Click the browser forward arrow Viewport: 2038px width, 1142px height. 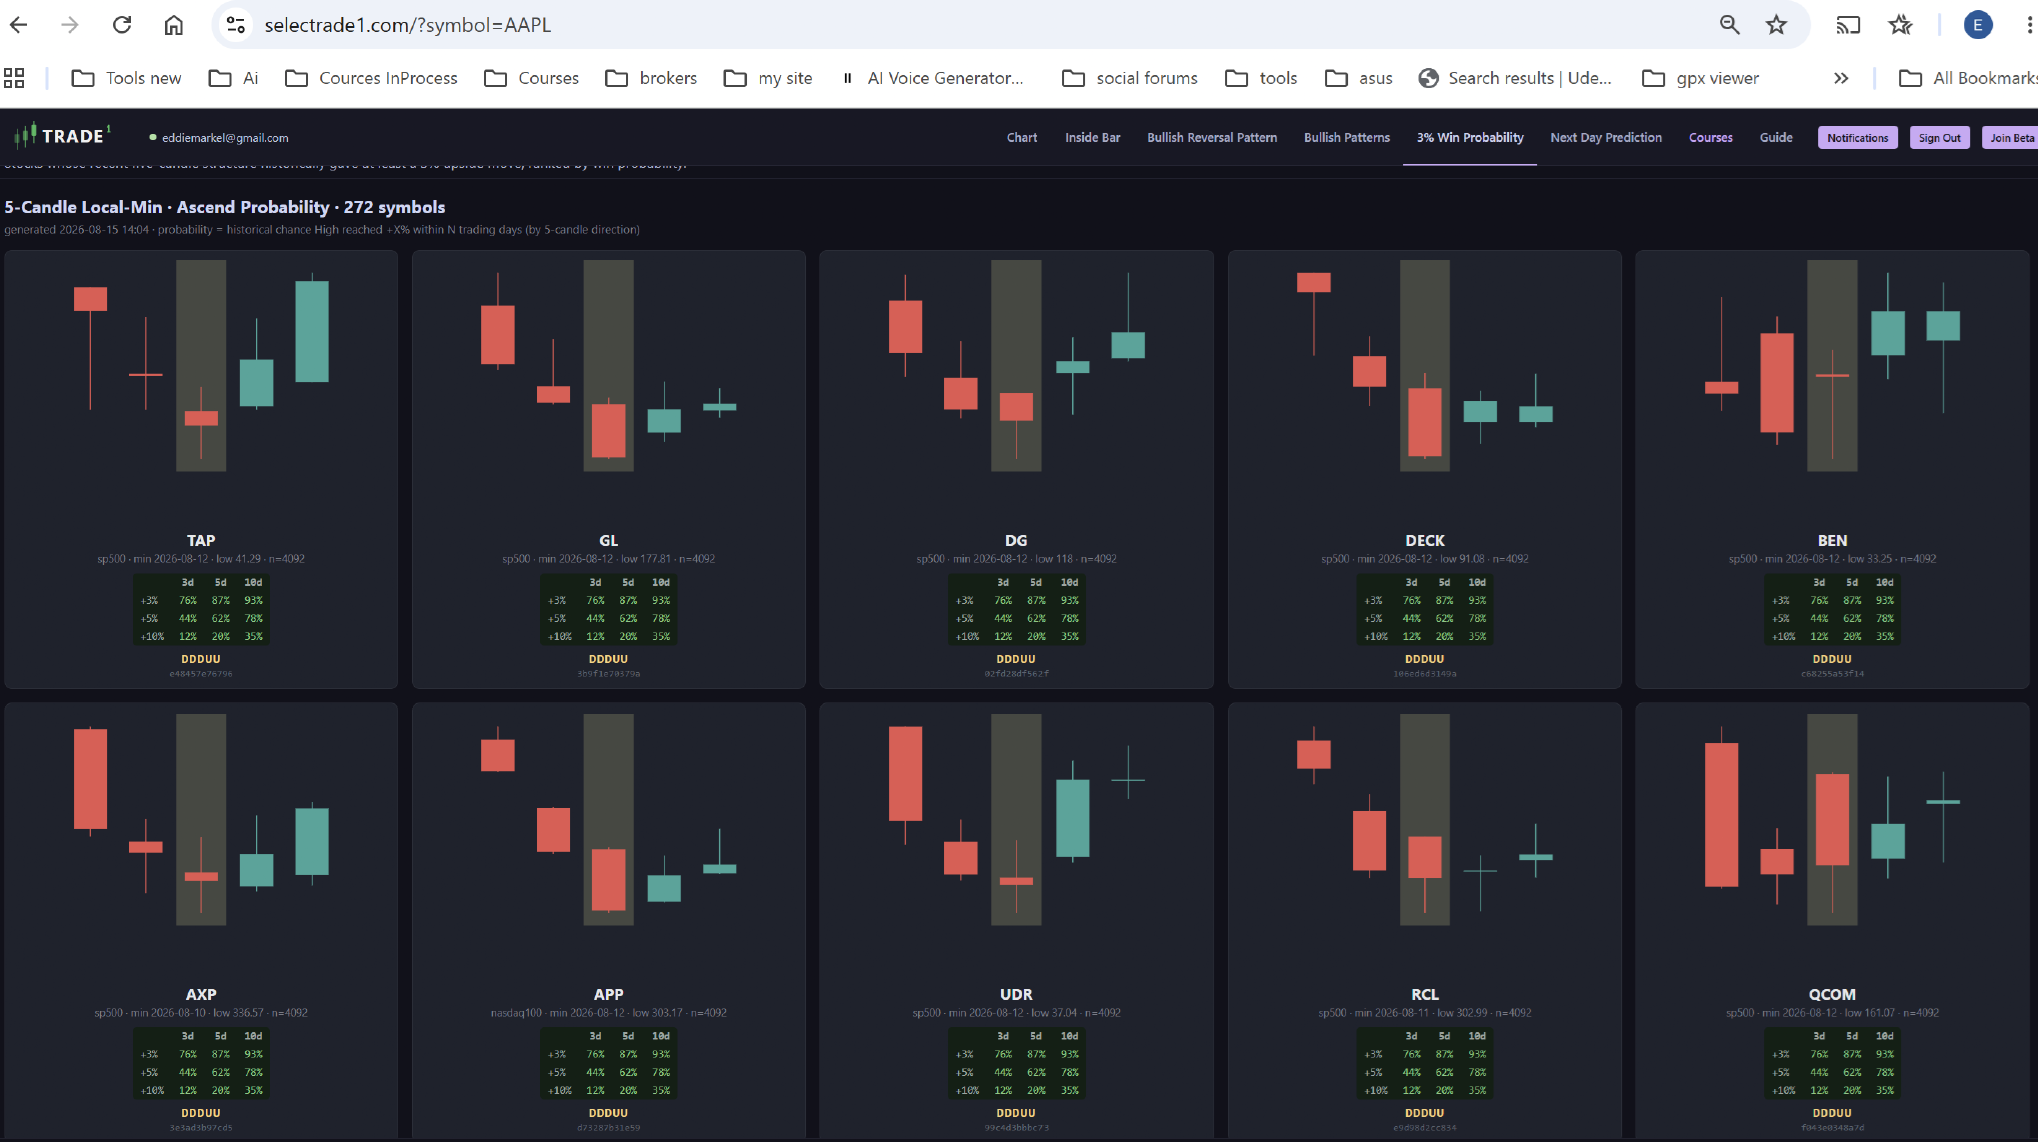[x=70, y=25]
